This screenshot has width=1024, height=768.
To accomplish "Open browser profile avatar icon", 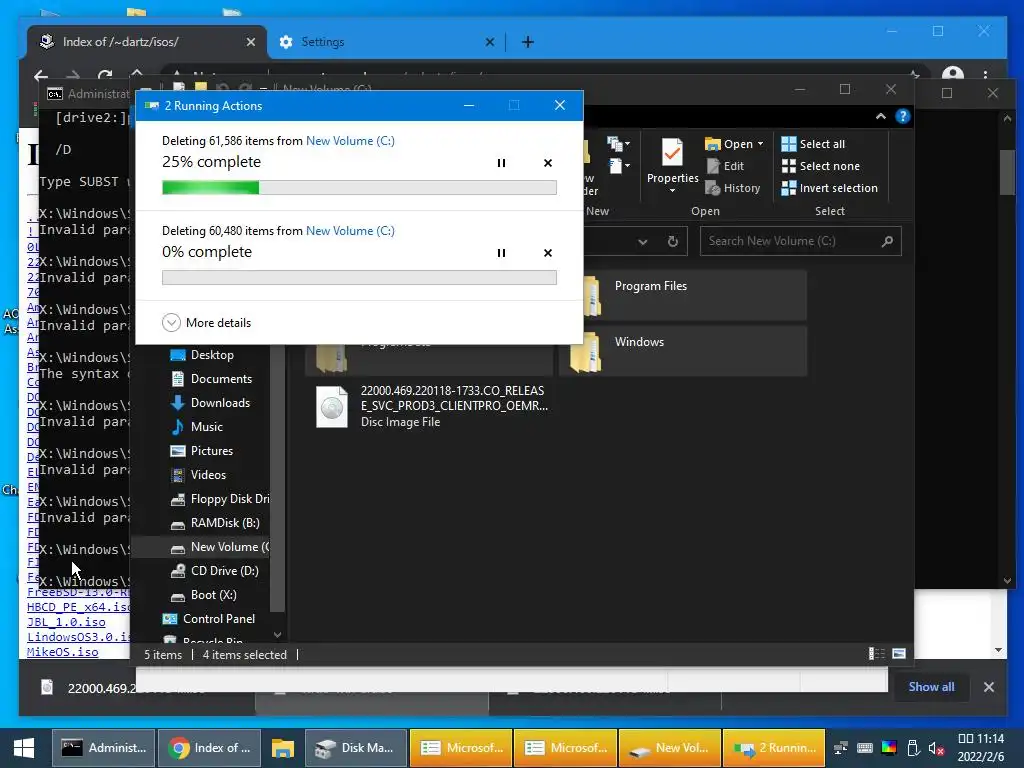I will [x=953, y=74].
